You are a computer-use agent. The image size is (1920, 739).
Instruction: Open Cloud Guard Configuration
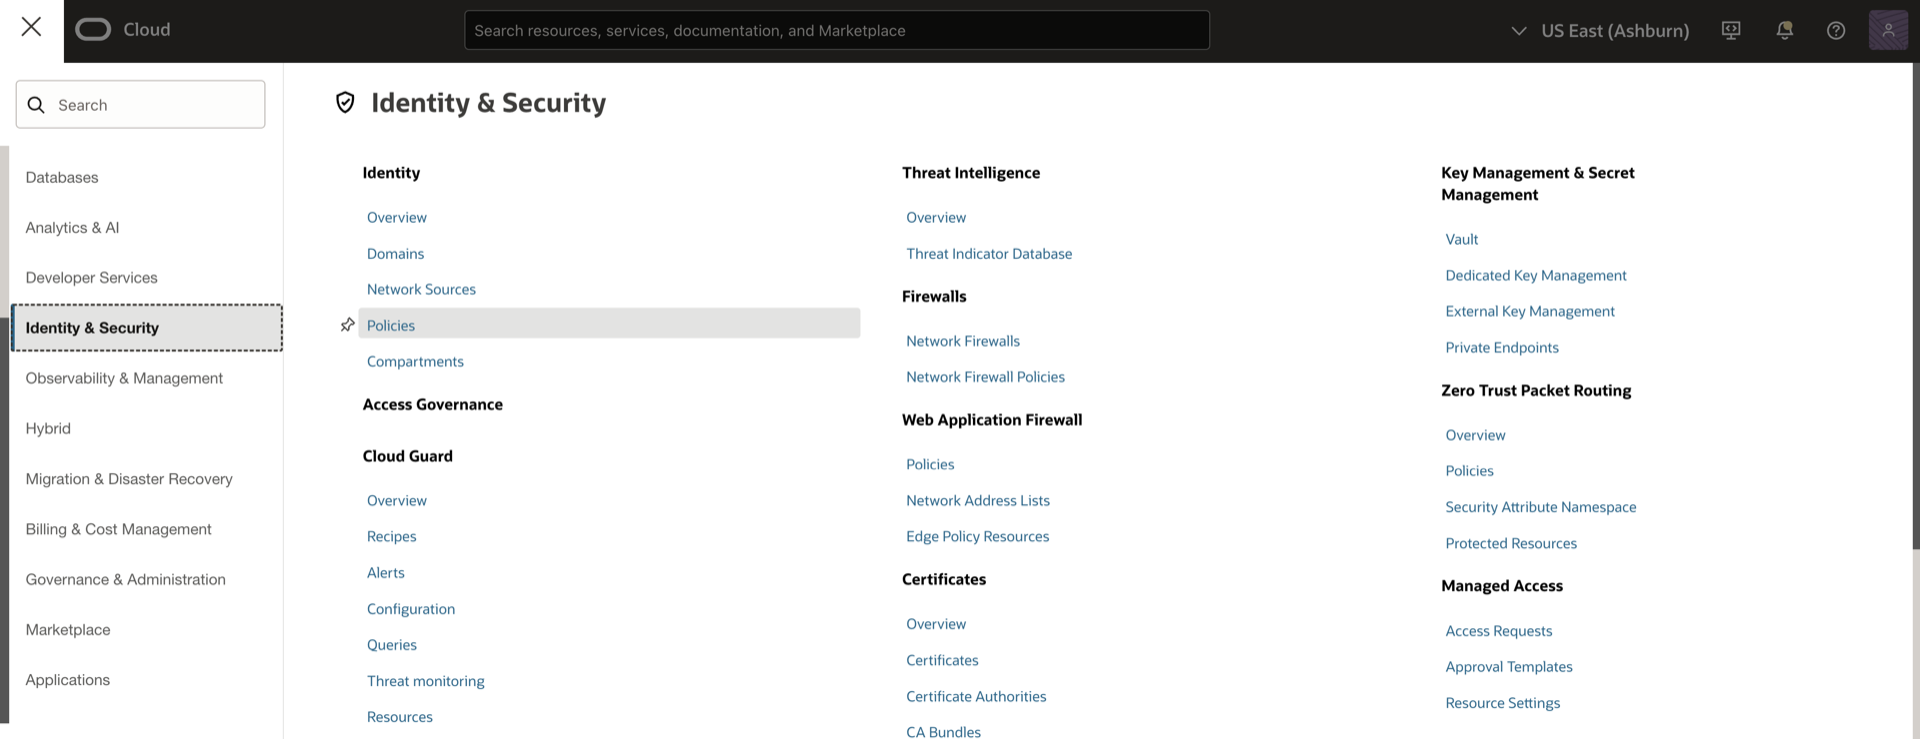[410, 609]
